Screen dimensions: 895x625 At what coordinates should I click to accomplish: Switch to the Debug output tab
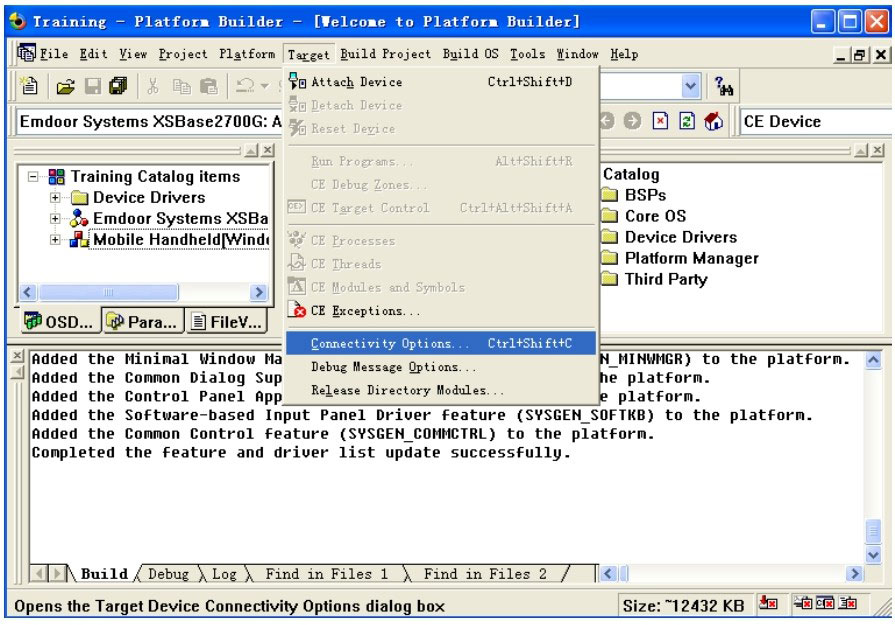point(169,574)
